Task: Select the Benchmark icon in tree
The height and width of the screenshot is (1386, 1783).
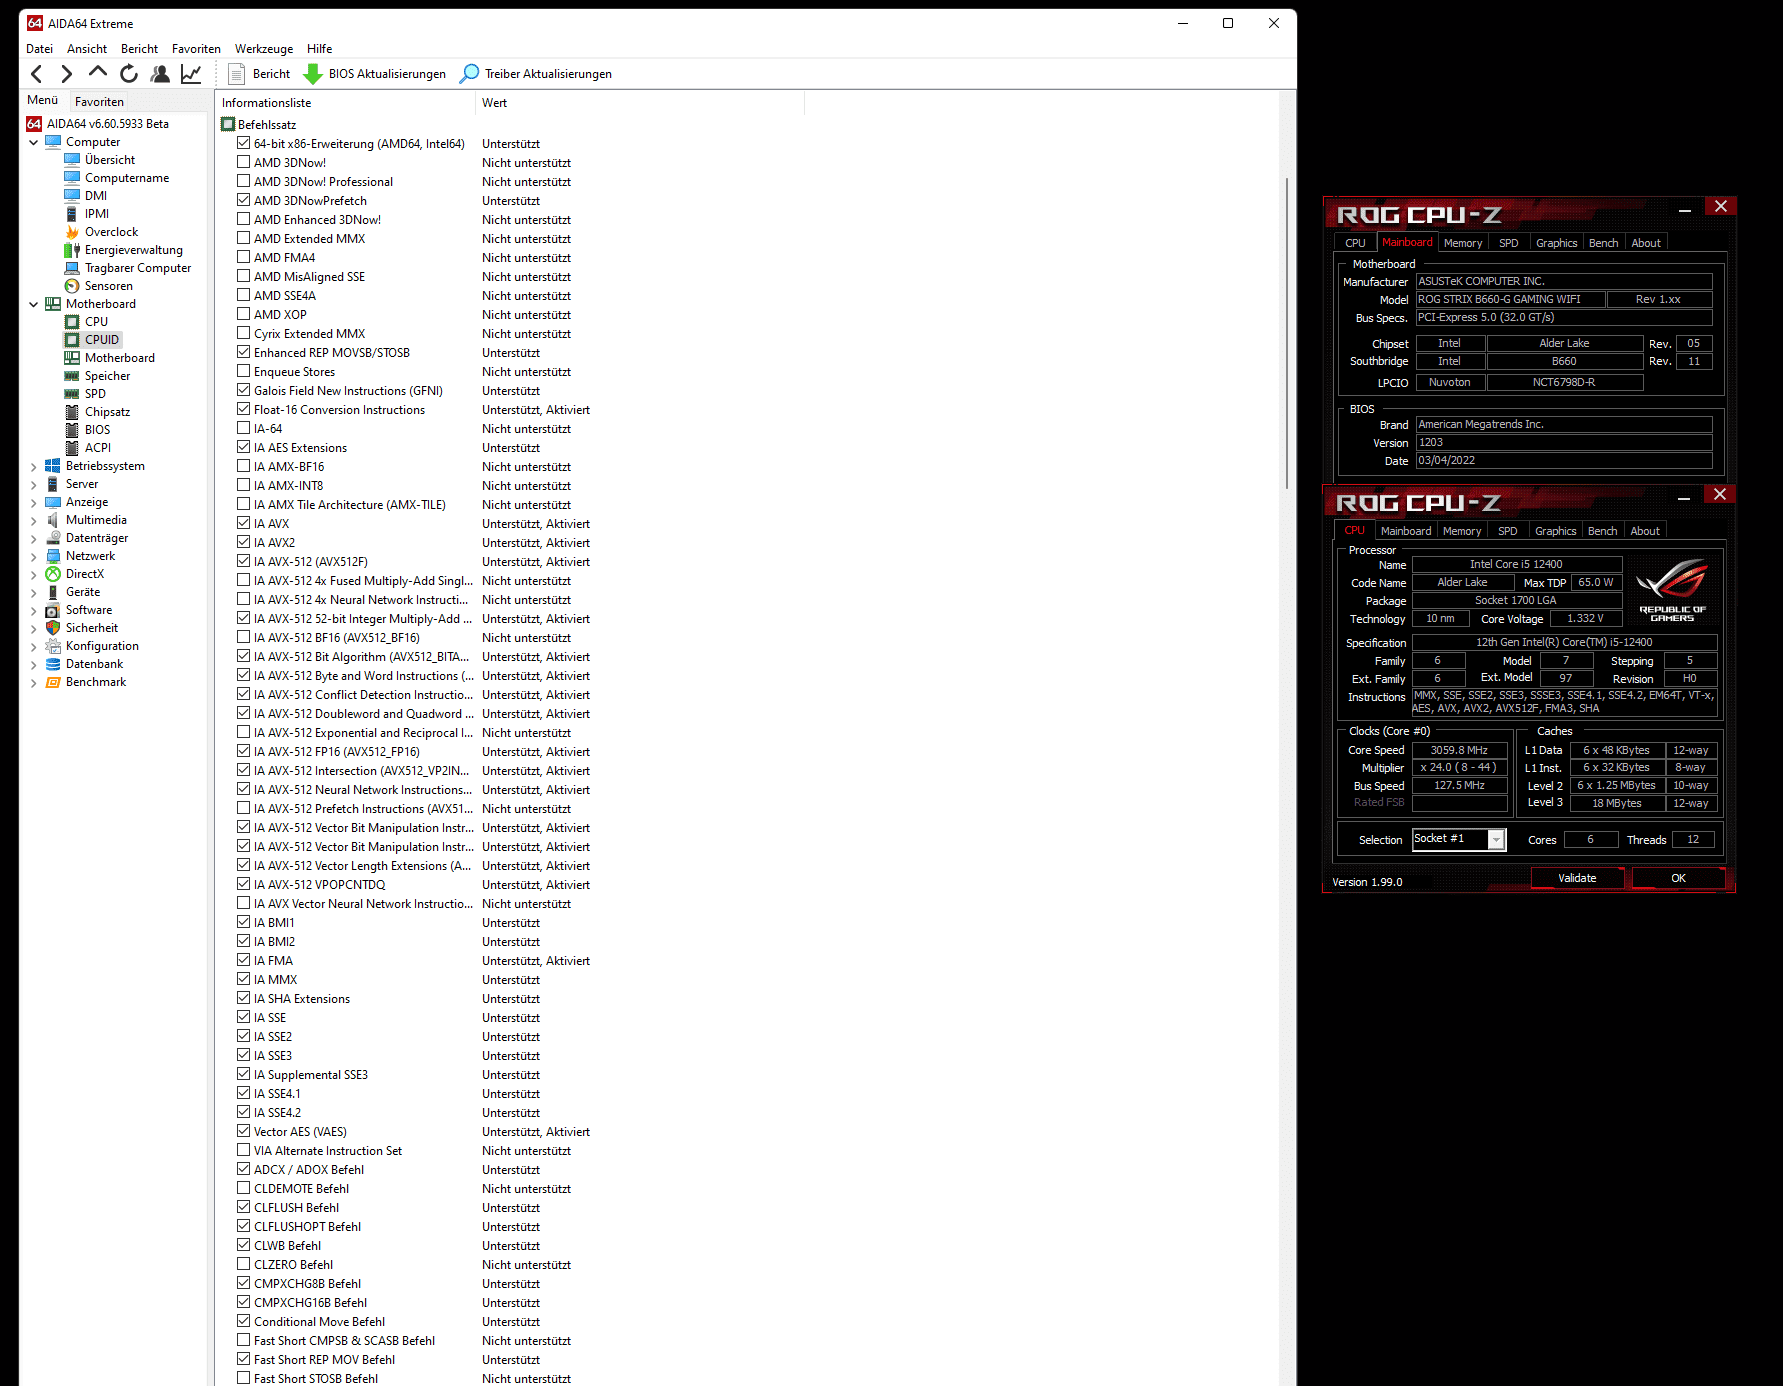Action: pyautogui.click(x=53, y=682)
